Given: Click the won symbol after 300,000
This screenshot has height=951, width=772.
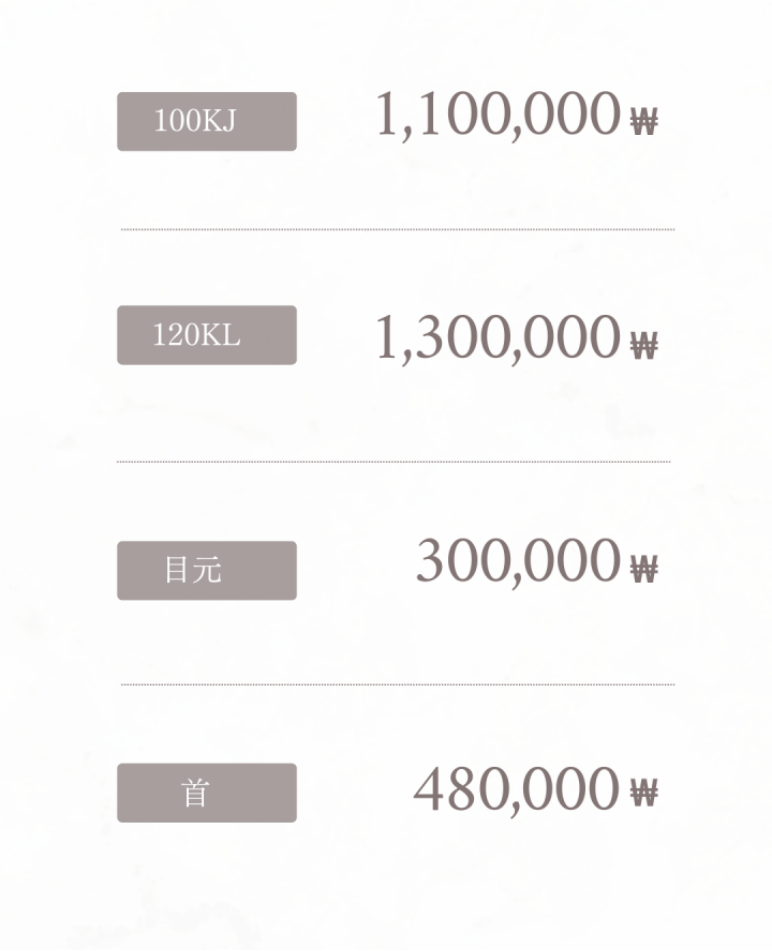Looking at the screenshot, I should click(x=644, y=570).
